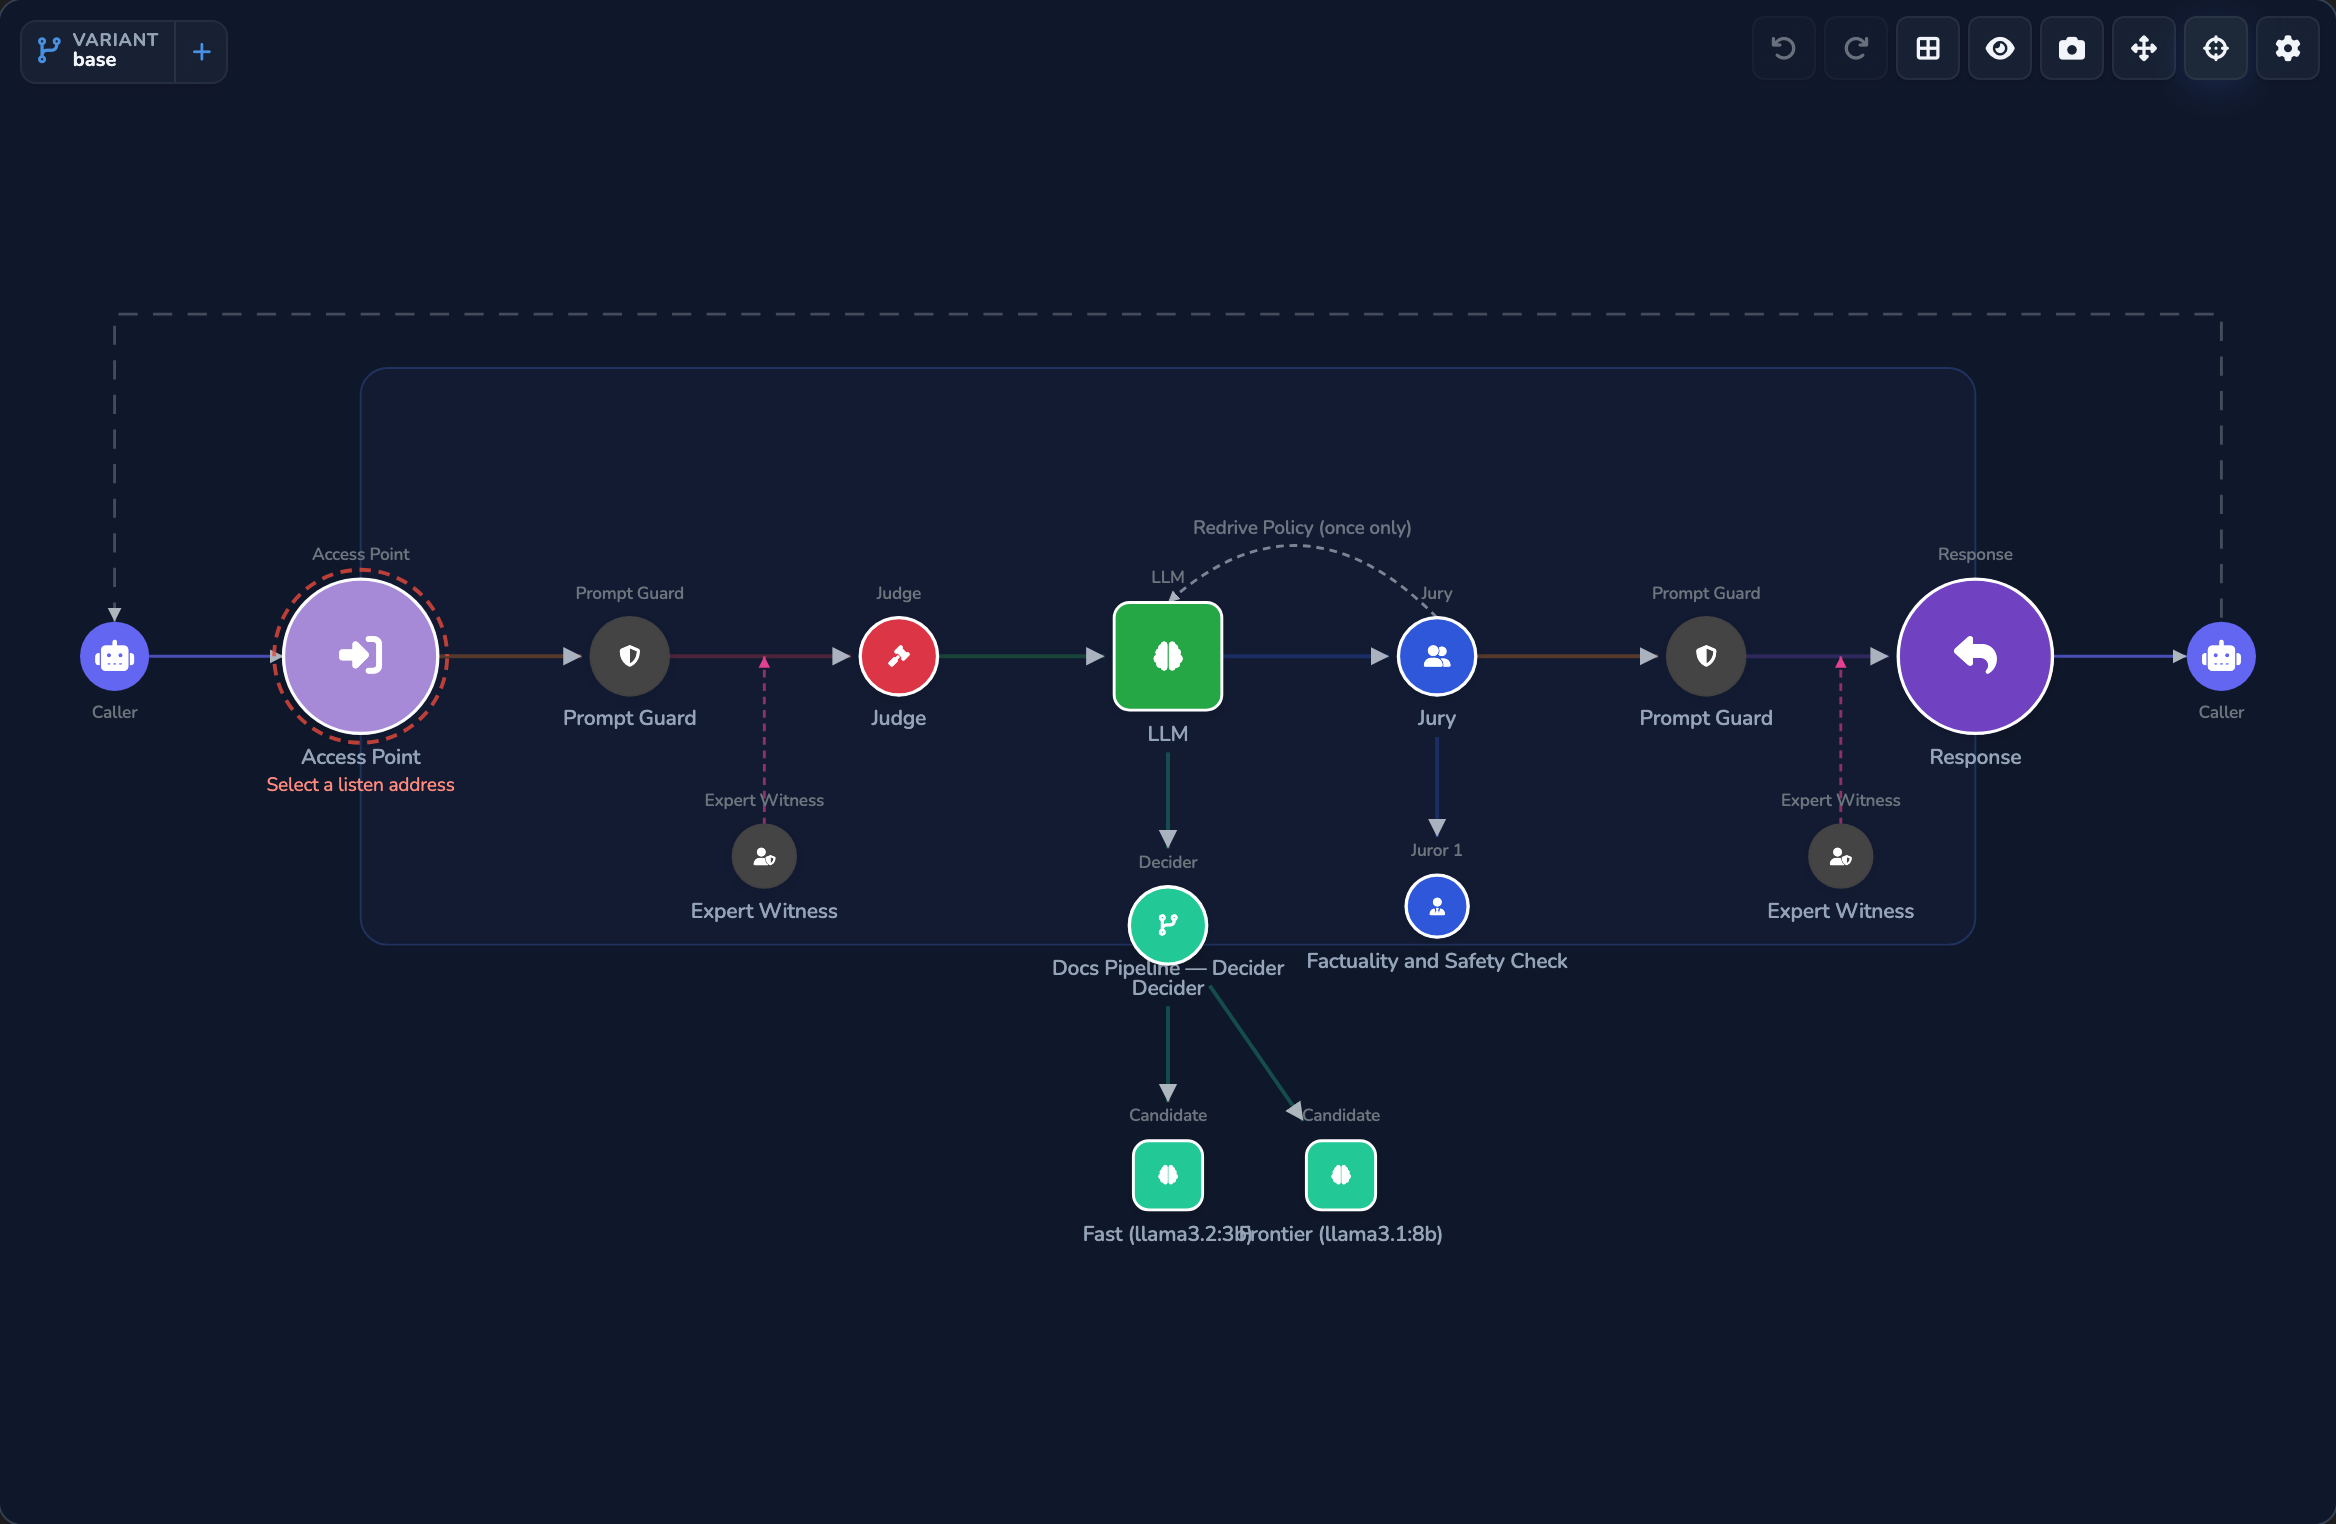The image size is (2336, 1524).
Task: Click the 'Select a listen address' warning
Action: click(360, 785)
